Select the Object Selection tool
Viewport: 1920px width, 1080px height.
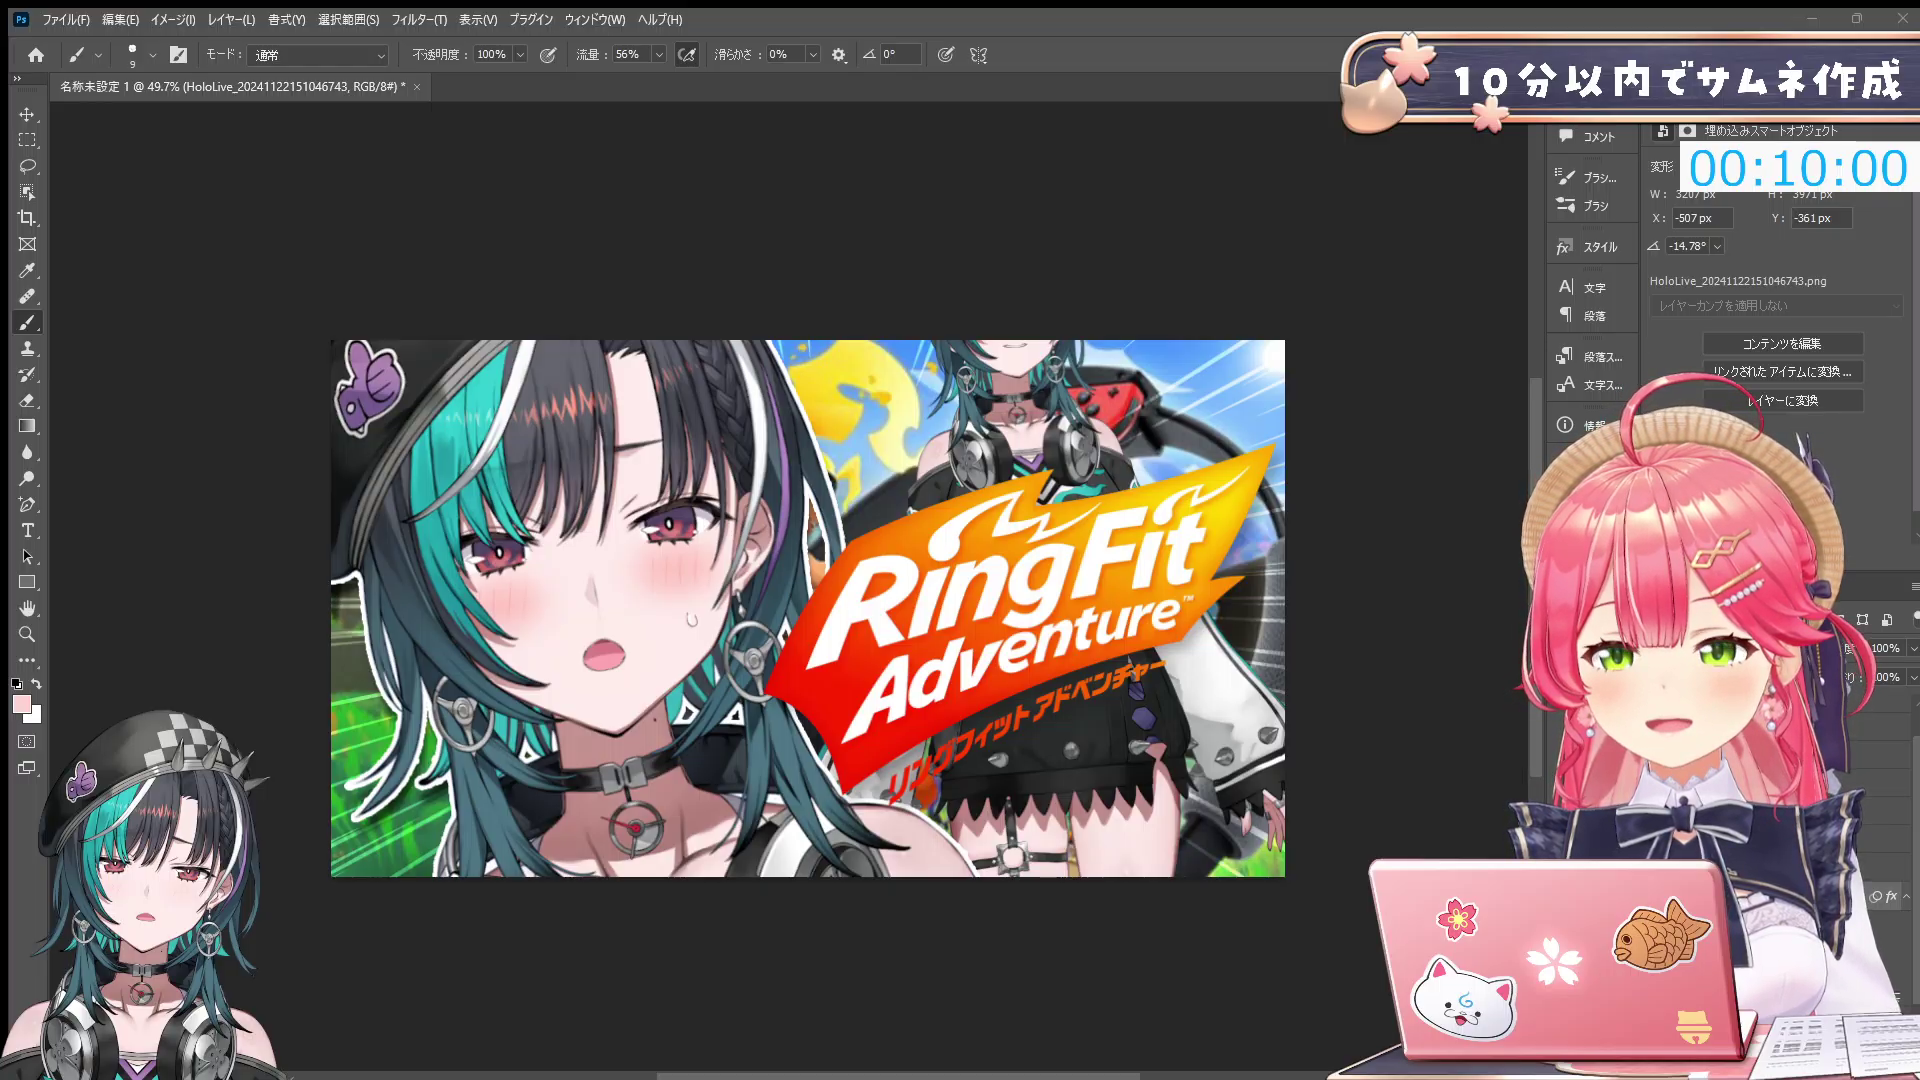(27, 192)
